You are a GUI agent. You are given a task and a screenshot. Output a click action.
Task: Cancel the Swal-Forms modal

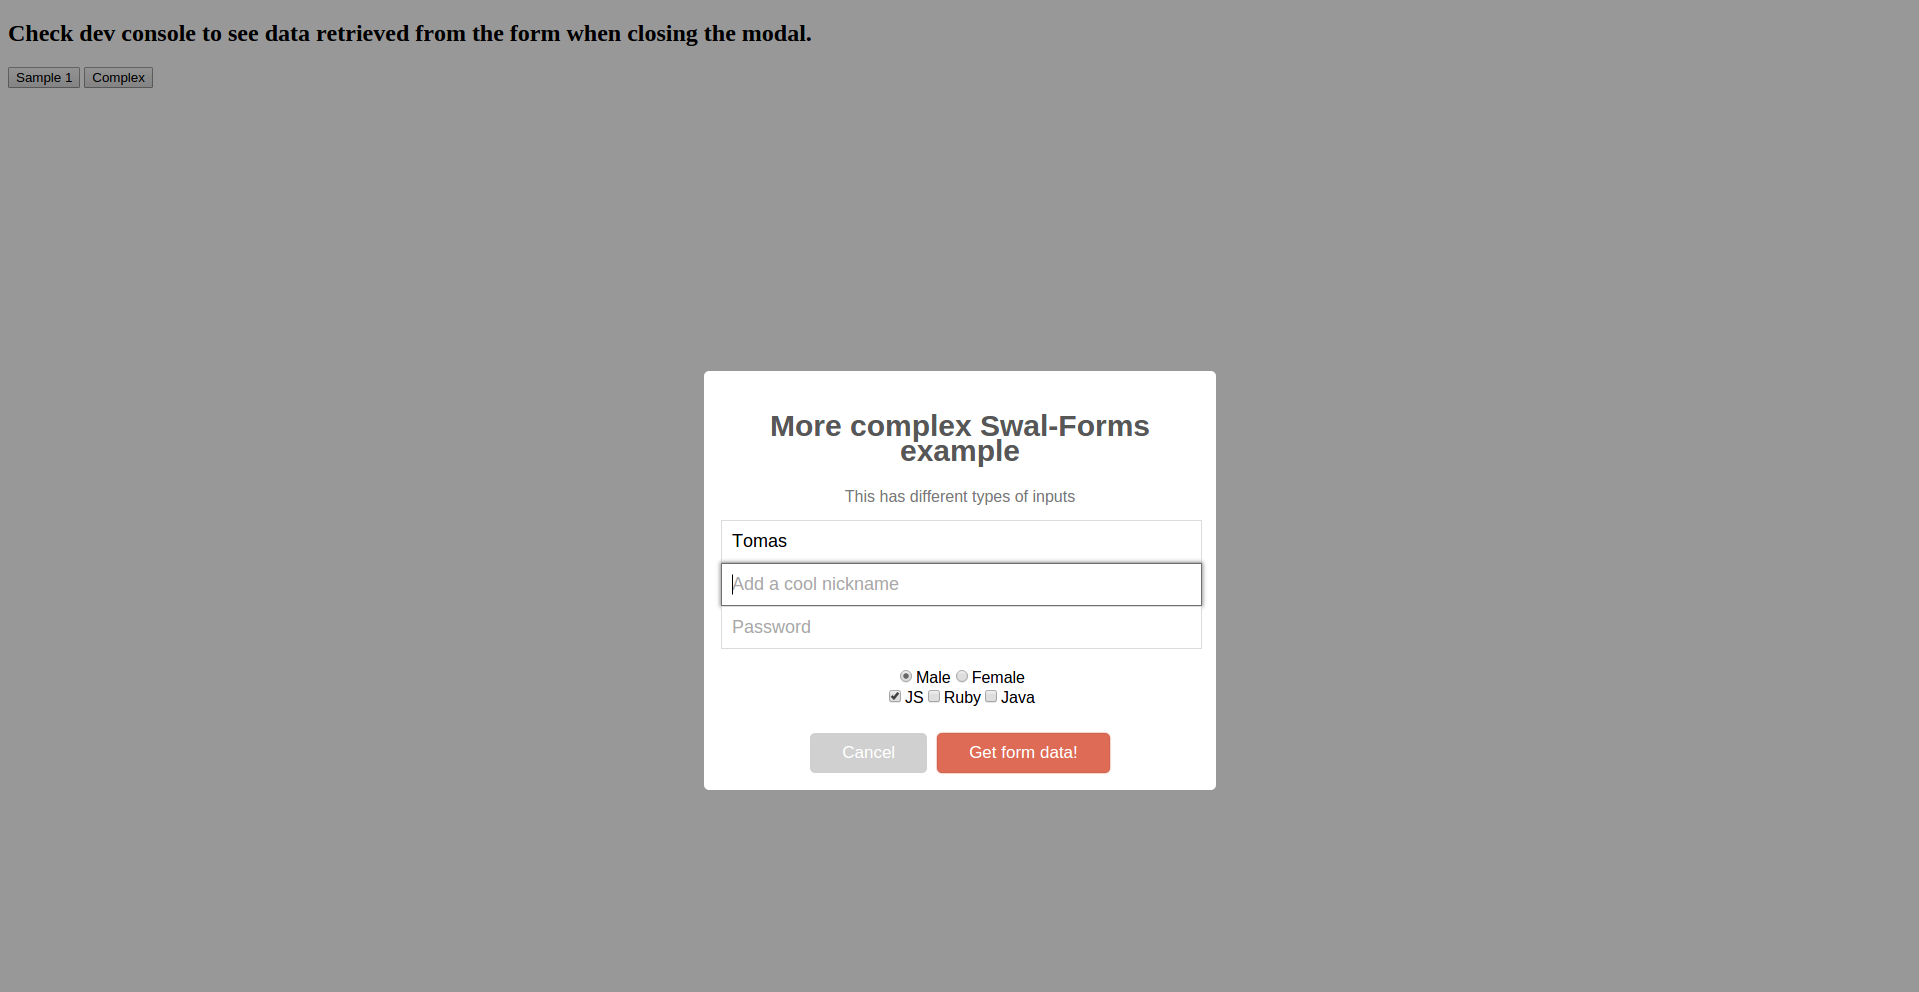tap(868, 753)
